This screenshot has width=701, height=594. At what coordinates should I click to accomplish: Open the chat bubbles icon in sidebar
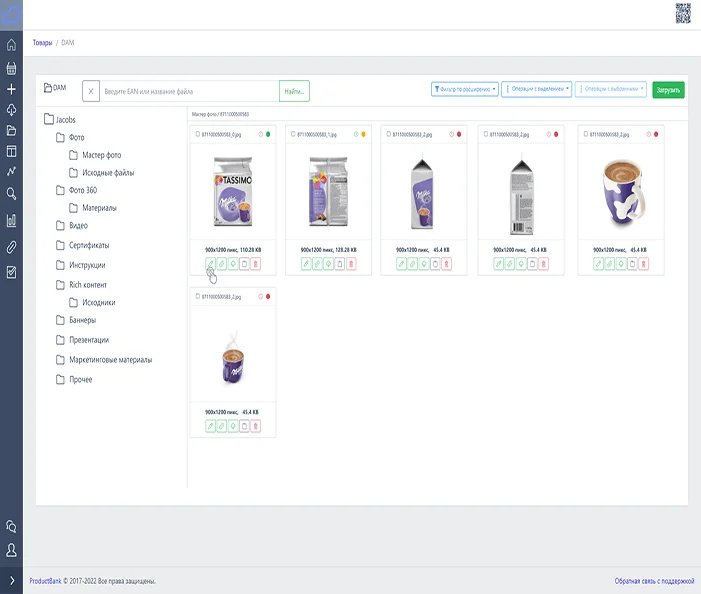[x=11, y=527]
